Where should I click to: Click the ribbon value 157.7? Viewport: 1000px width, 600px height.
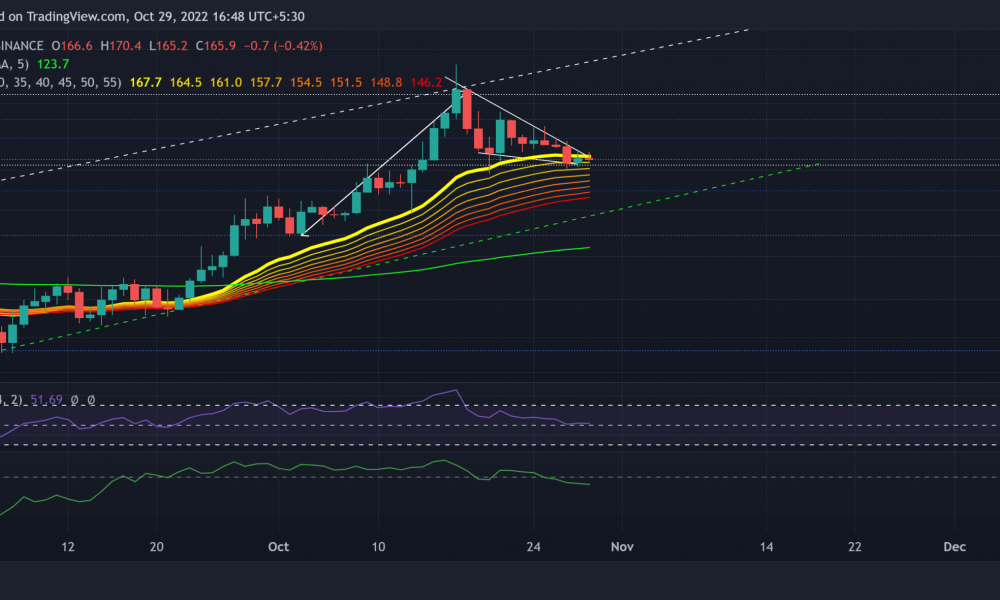click(266, 83)
